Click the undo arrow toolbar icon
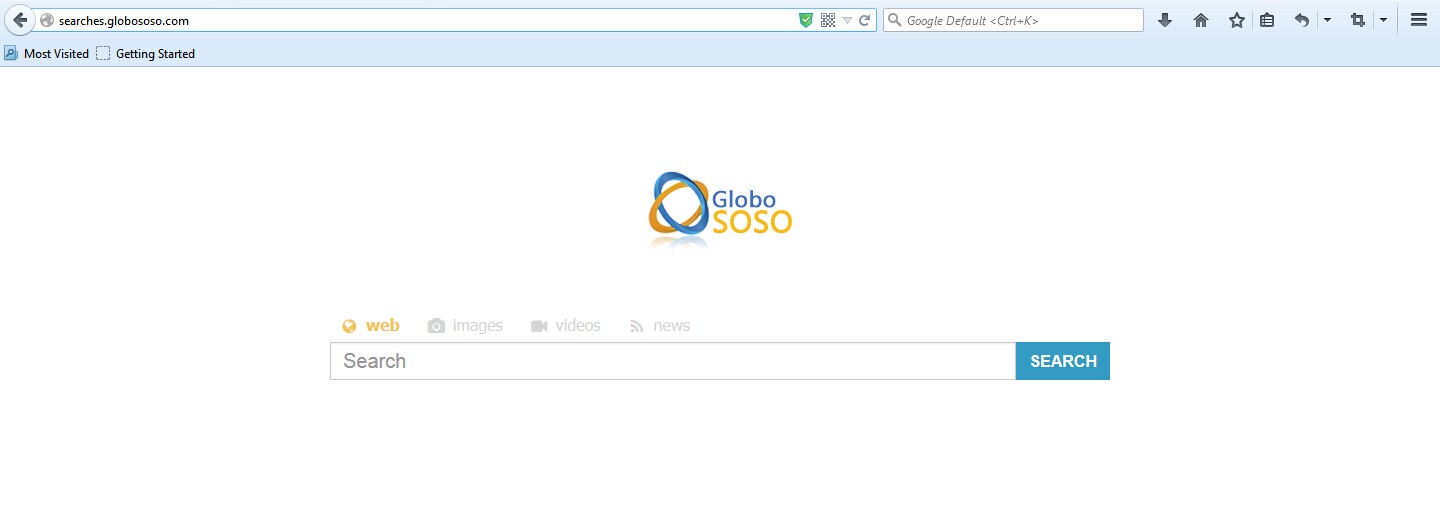Screen dimensions: 1440x508 [1302, 20]
